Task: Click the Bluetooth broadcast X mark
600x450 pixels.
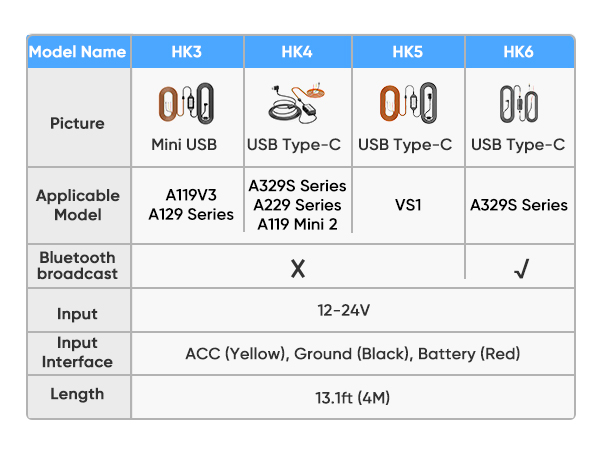Action: pos(298,268)
